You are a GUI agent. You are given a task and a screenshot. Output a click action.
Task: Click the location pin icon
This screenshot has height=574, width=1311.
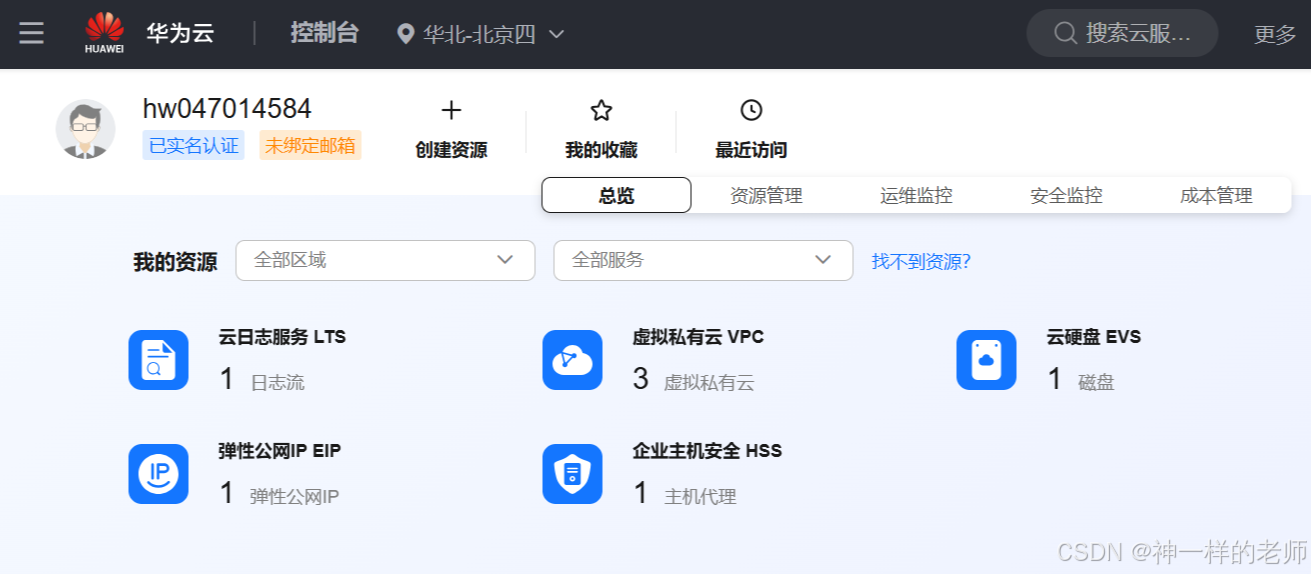click(x=405, y=34)
